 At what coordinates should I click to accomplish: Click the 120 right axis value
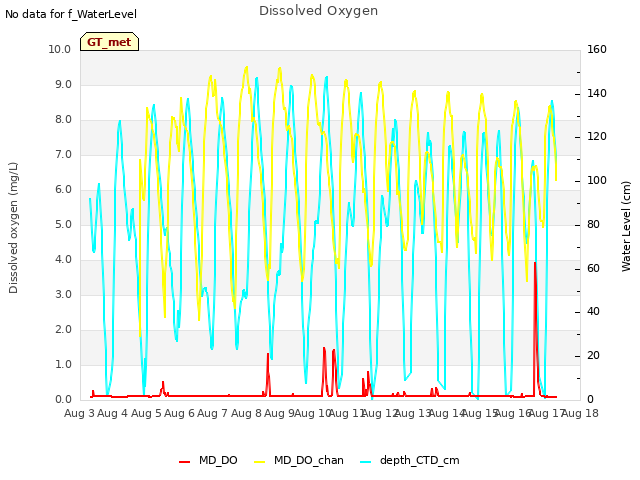pos(597,137)
